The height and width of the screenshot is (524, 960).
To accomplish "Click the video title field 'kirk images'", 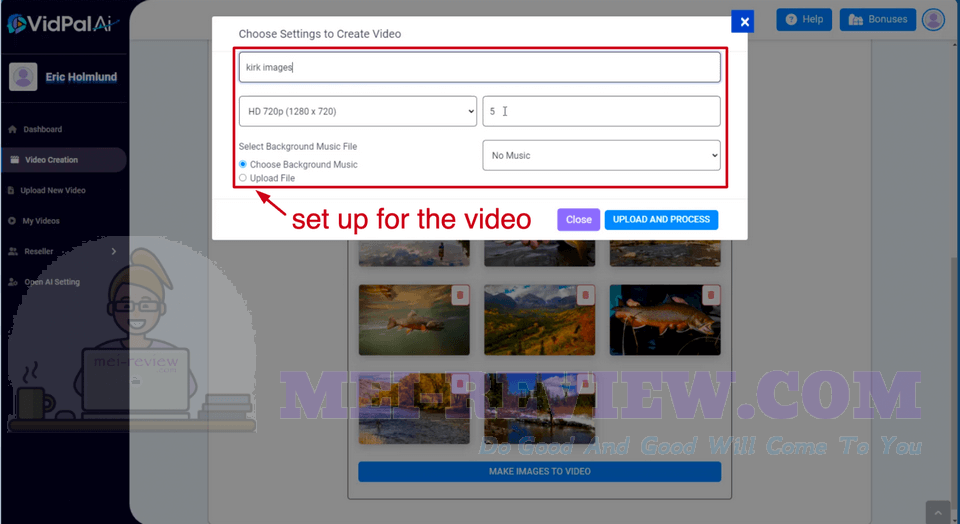I will coord(479,67).
